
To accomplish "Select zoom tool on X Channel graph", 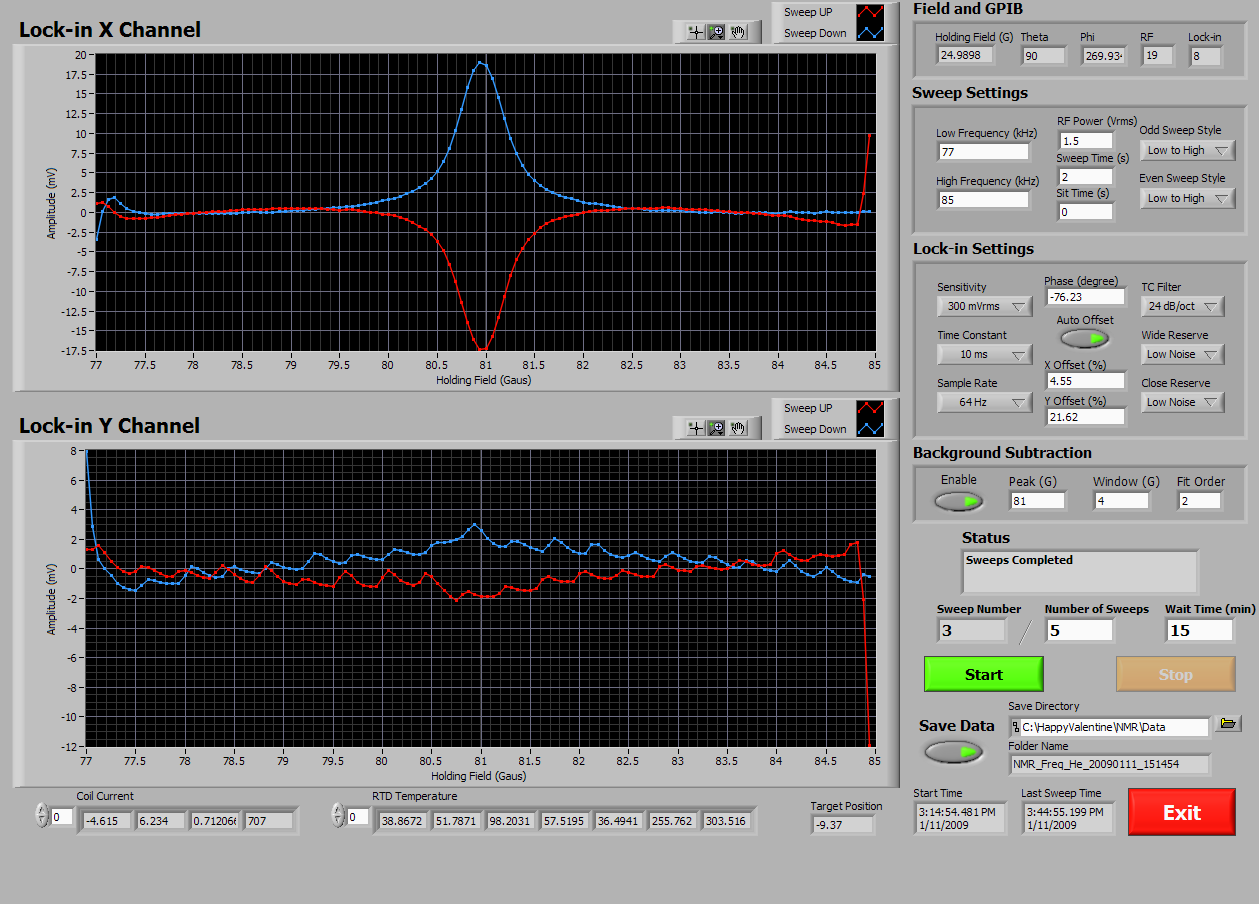I will tap(716, 32).
